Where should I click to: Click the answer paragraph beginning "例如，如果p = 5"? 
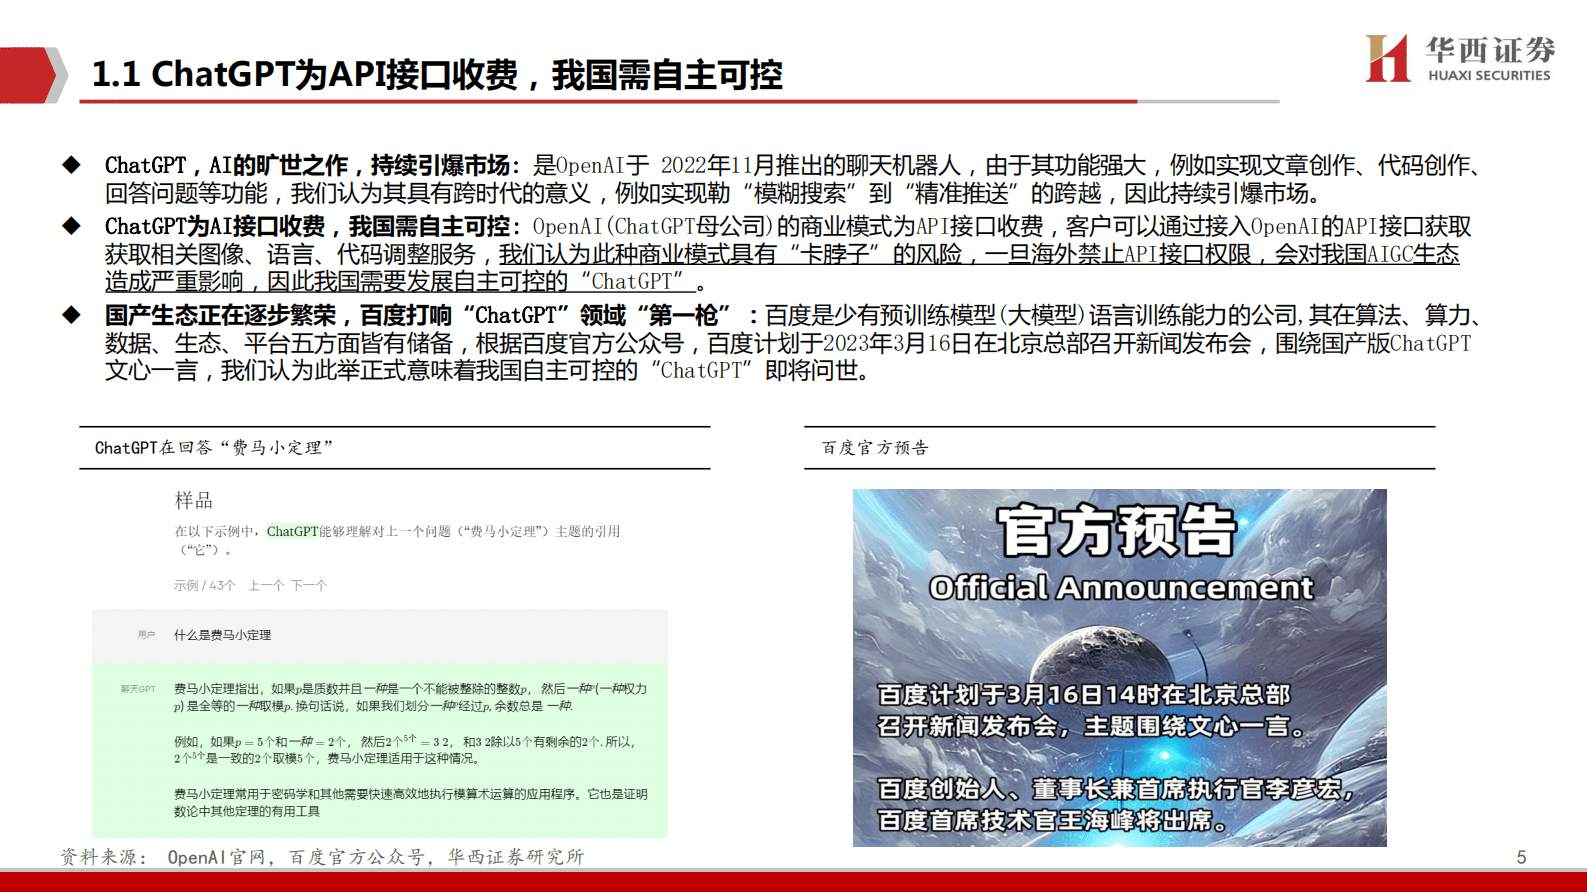[x=404, y=749]
